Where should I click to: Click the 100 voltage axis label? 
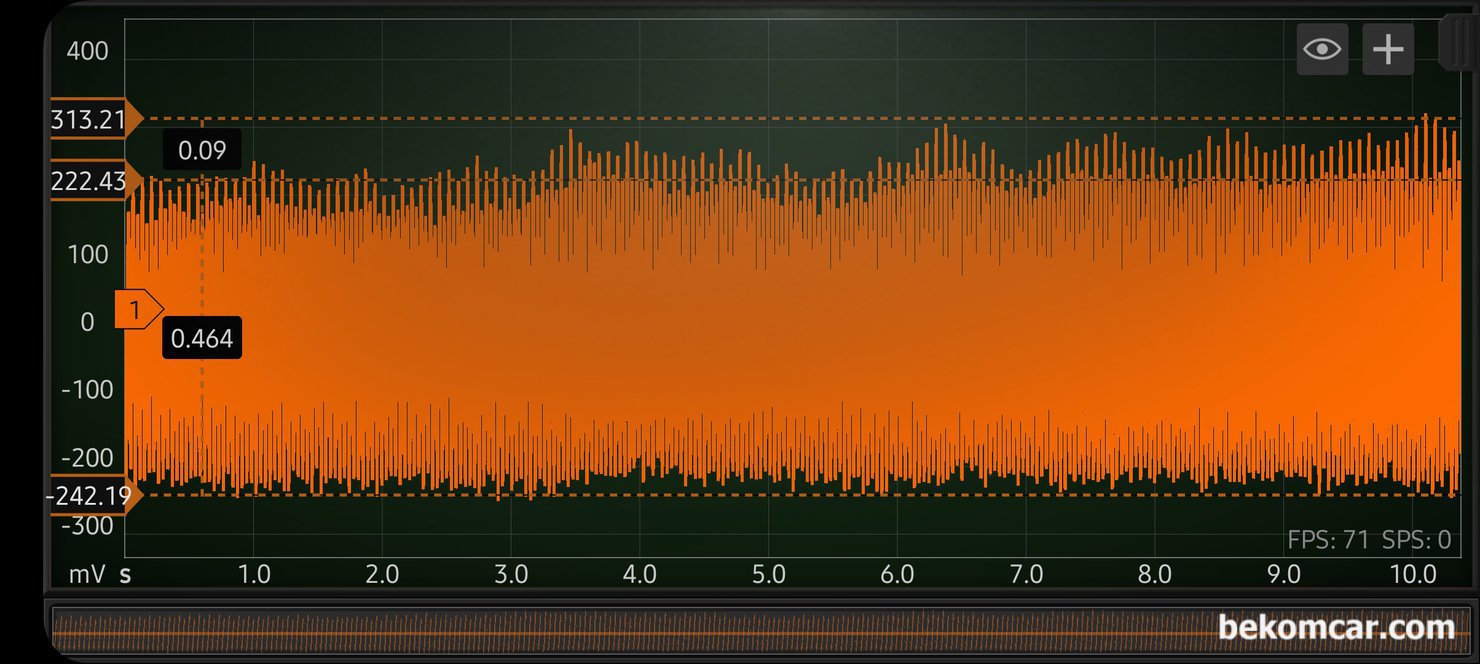(x=87, y=254)
